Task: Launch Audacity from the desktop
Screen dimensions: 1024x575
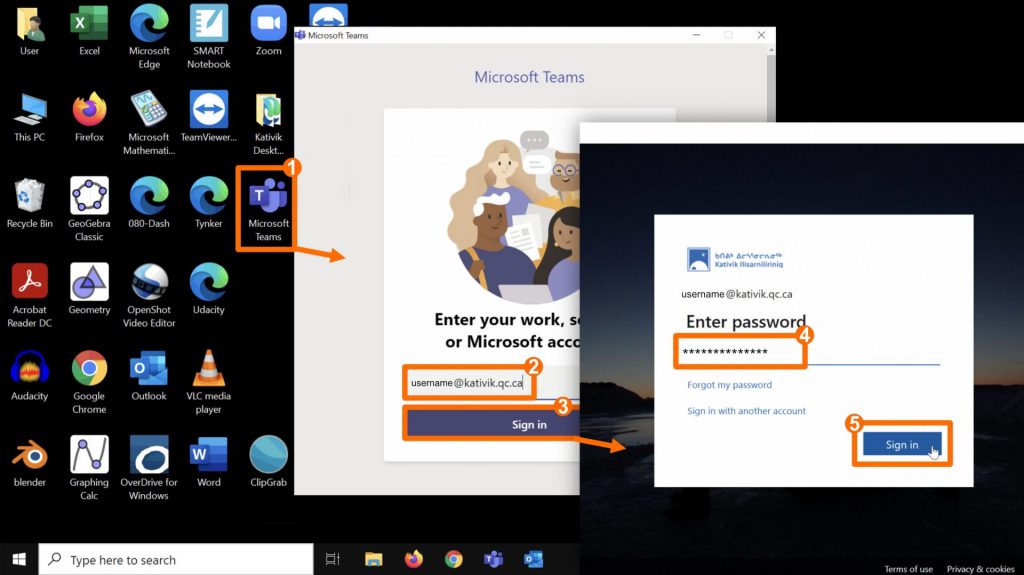Action: pyautogui.click(x=29, y=376)
